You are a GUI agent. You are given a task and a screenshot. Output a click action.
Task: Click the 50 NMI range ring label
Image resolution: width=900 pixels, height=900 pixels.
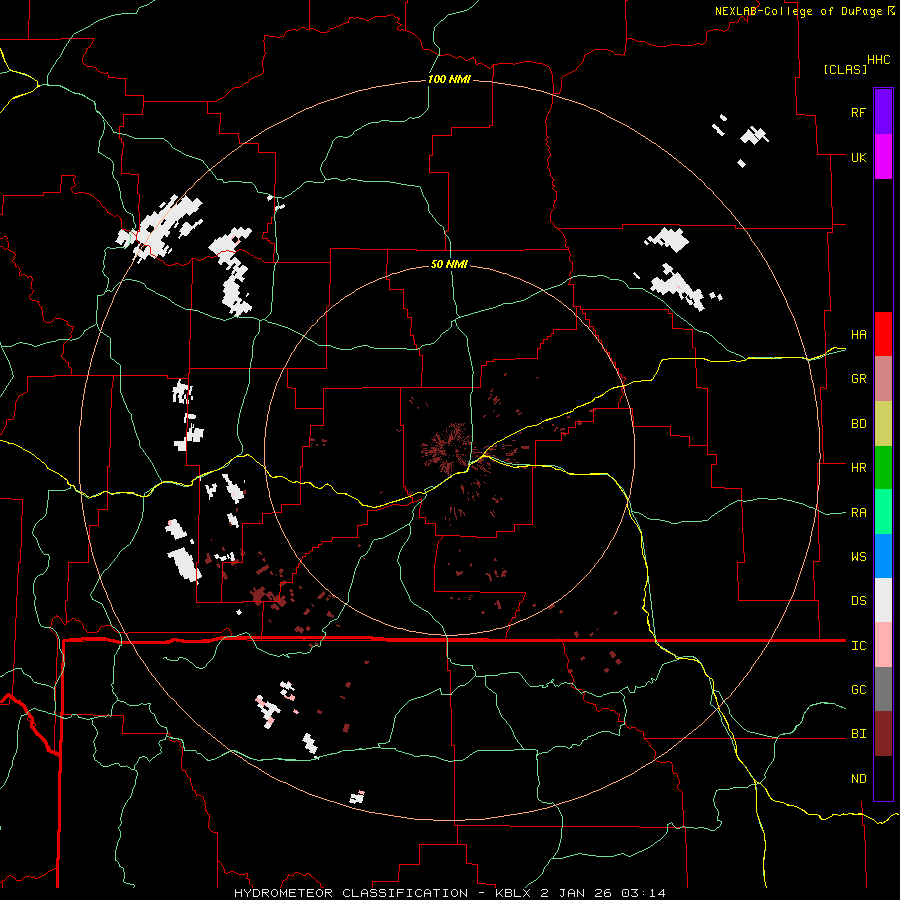coord(449,265)
